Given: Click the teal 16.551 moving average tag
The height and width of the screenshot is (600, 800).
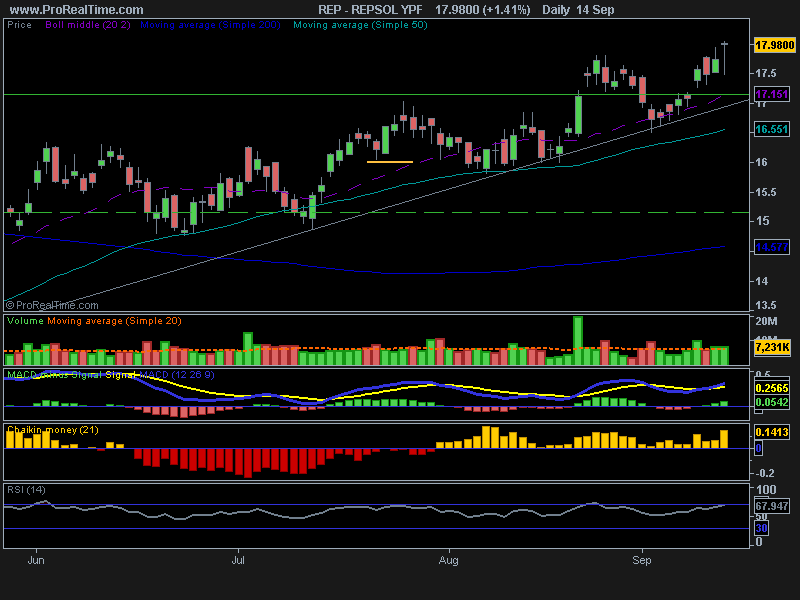Looking at the screenshot, I should (x=772, y=129).
